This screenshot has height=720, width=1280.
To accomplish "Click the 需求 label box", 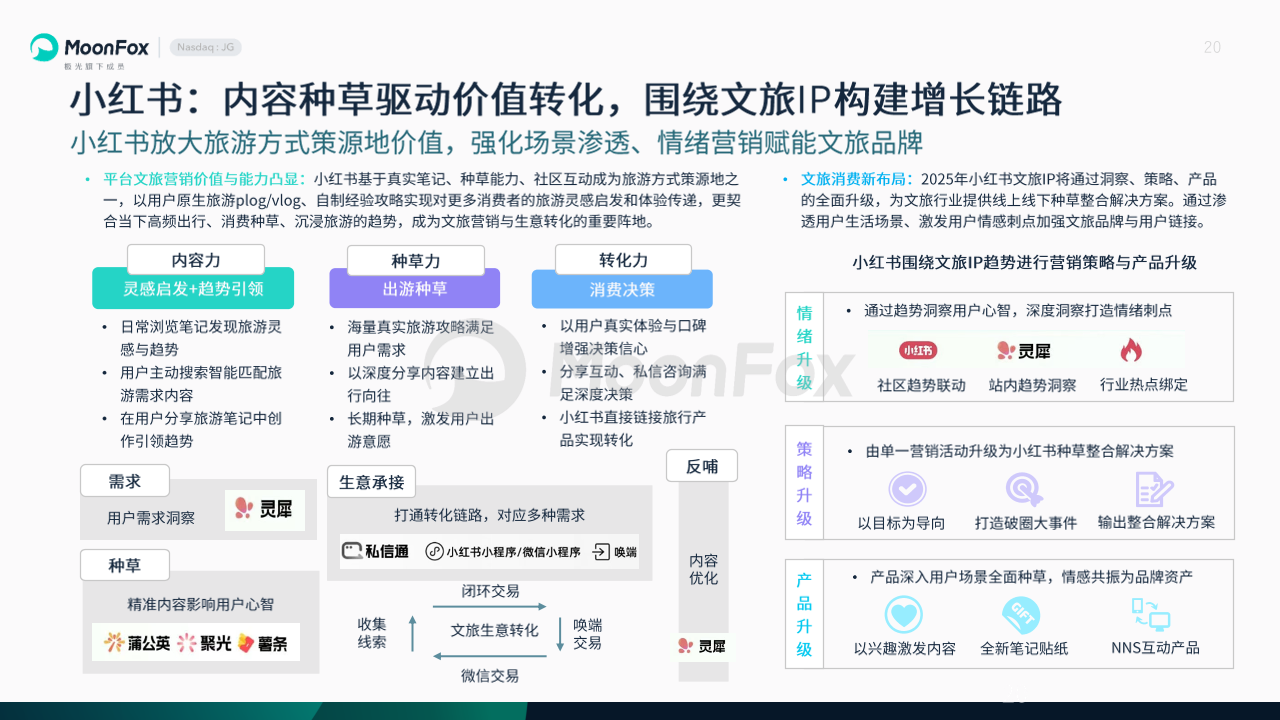I will (x=125, y=481).
